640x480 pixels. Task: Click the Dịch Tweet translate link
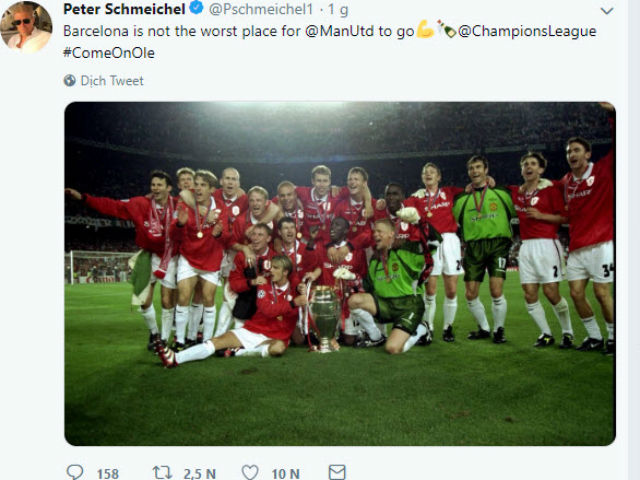pyautogui.click(x=112, y=81)
